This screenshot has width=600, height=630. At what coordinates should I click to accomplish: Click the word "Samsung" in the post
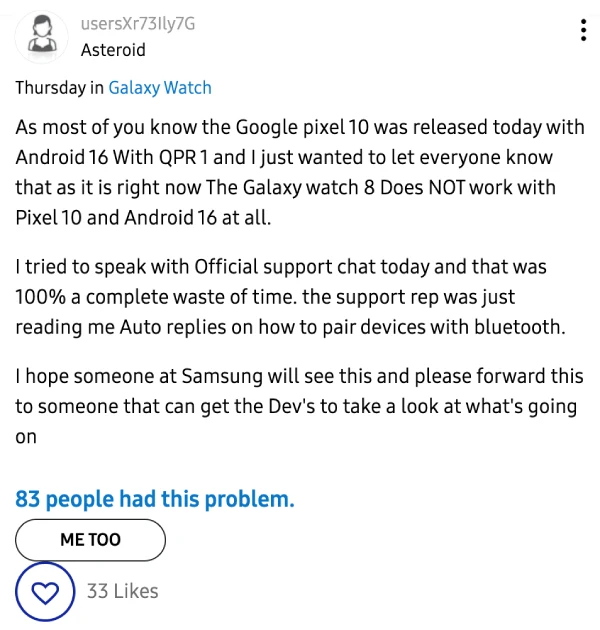(x=221, y=377)
